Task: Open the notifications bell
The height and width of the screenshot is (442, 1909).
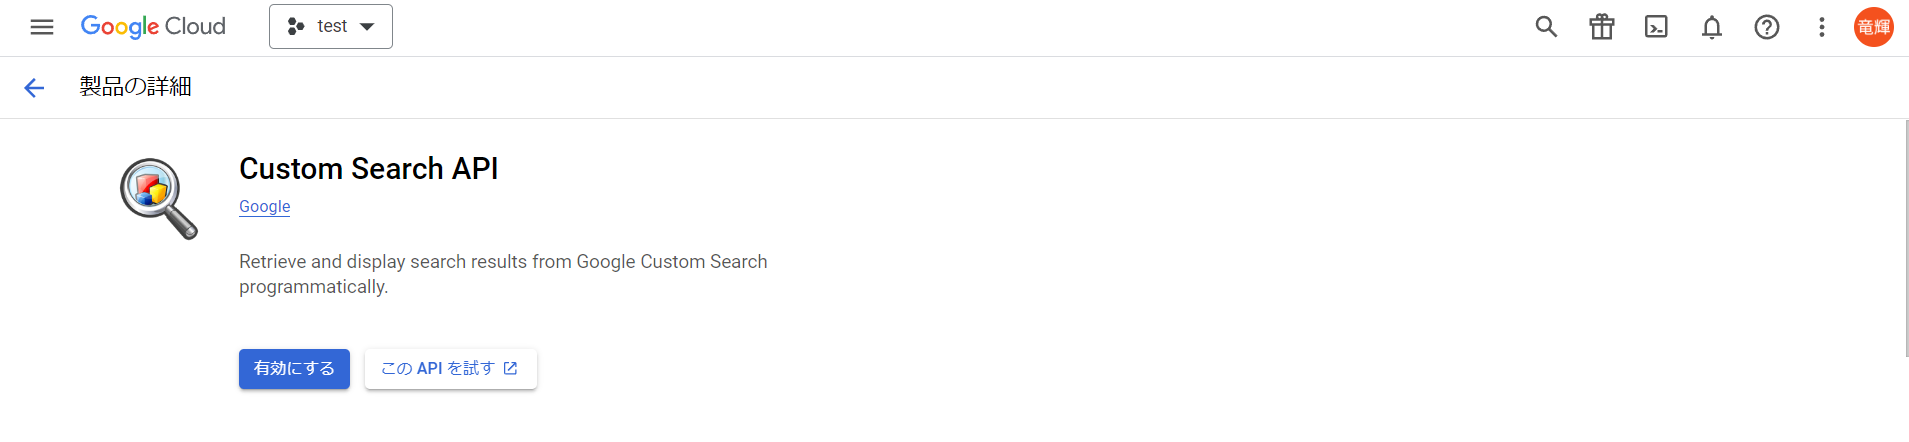Action: [x=1712, y=27]
